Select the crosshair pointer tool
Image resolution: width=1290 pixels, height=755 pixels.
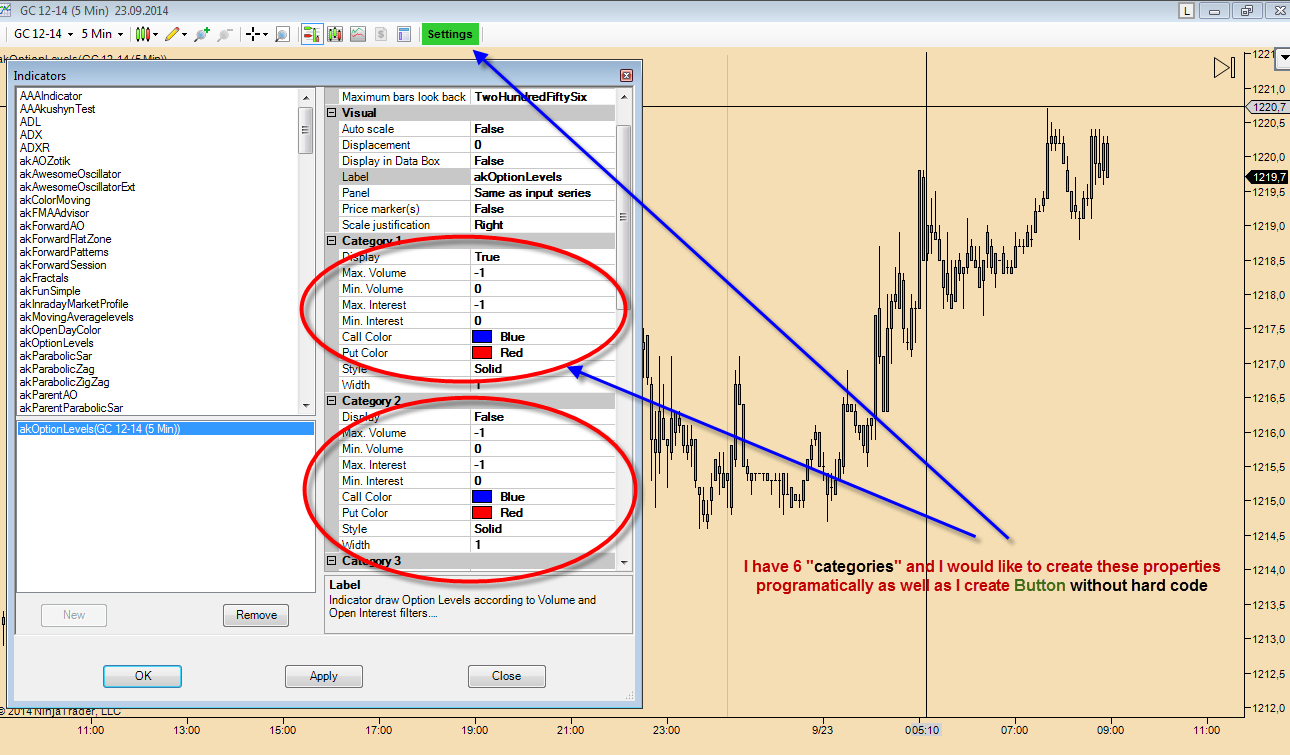click(253, 34)
